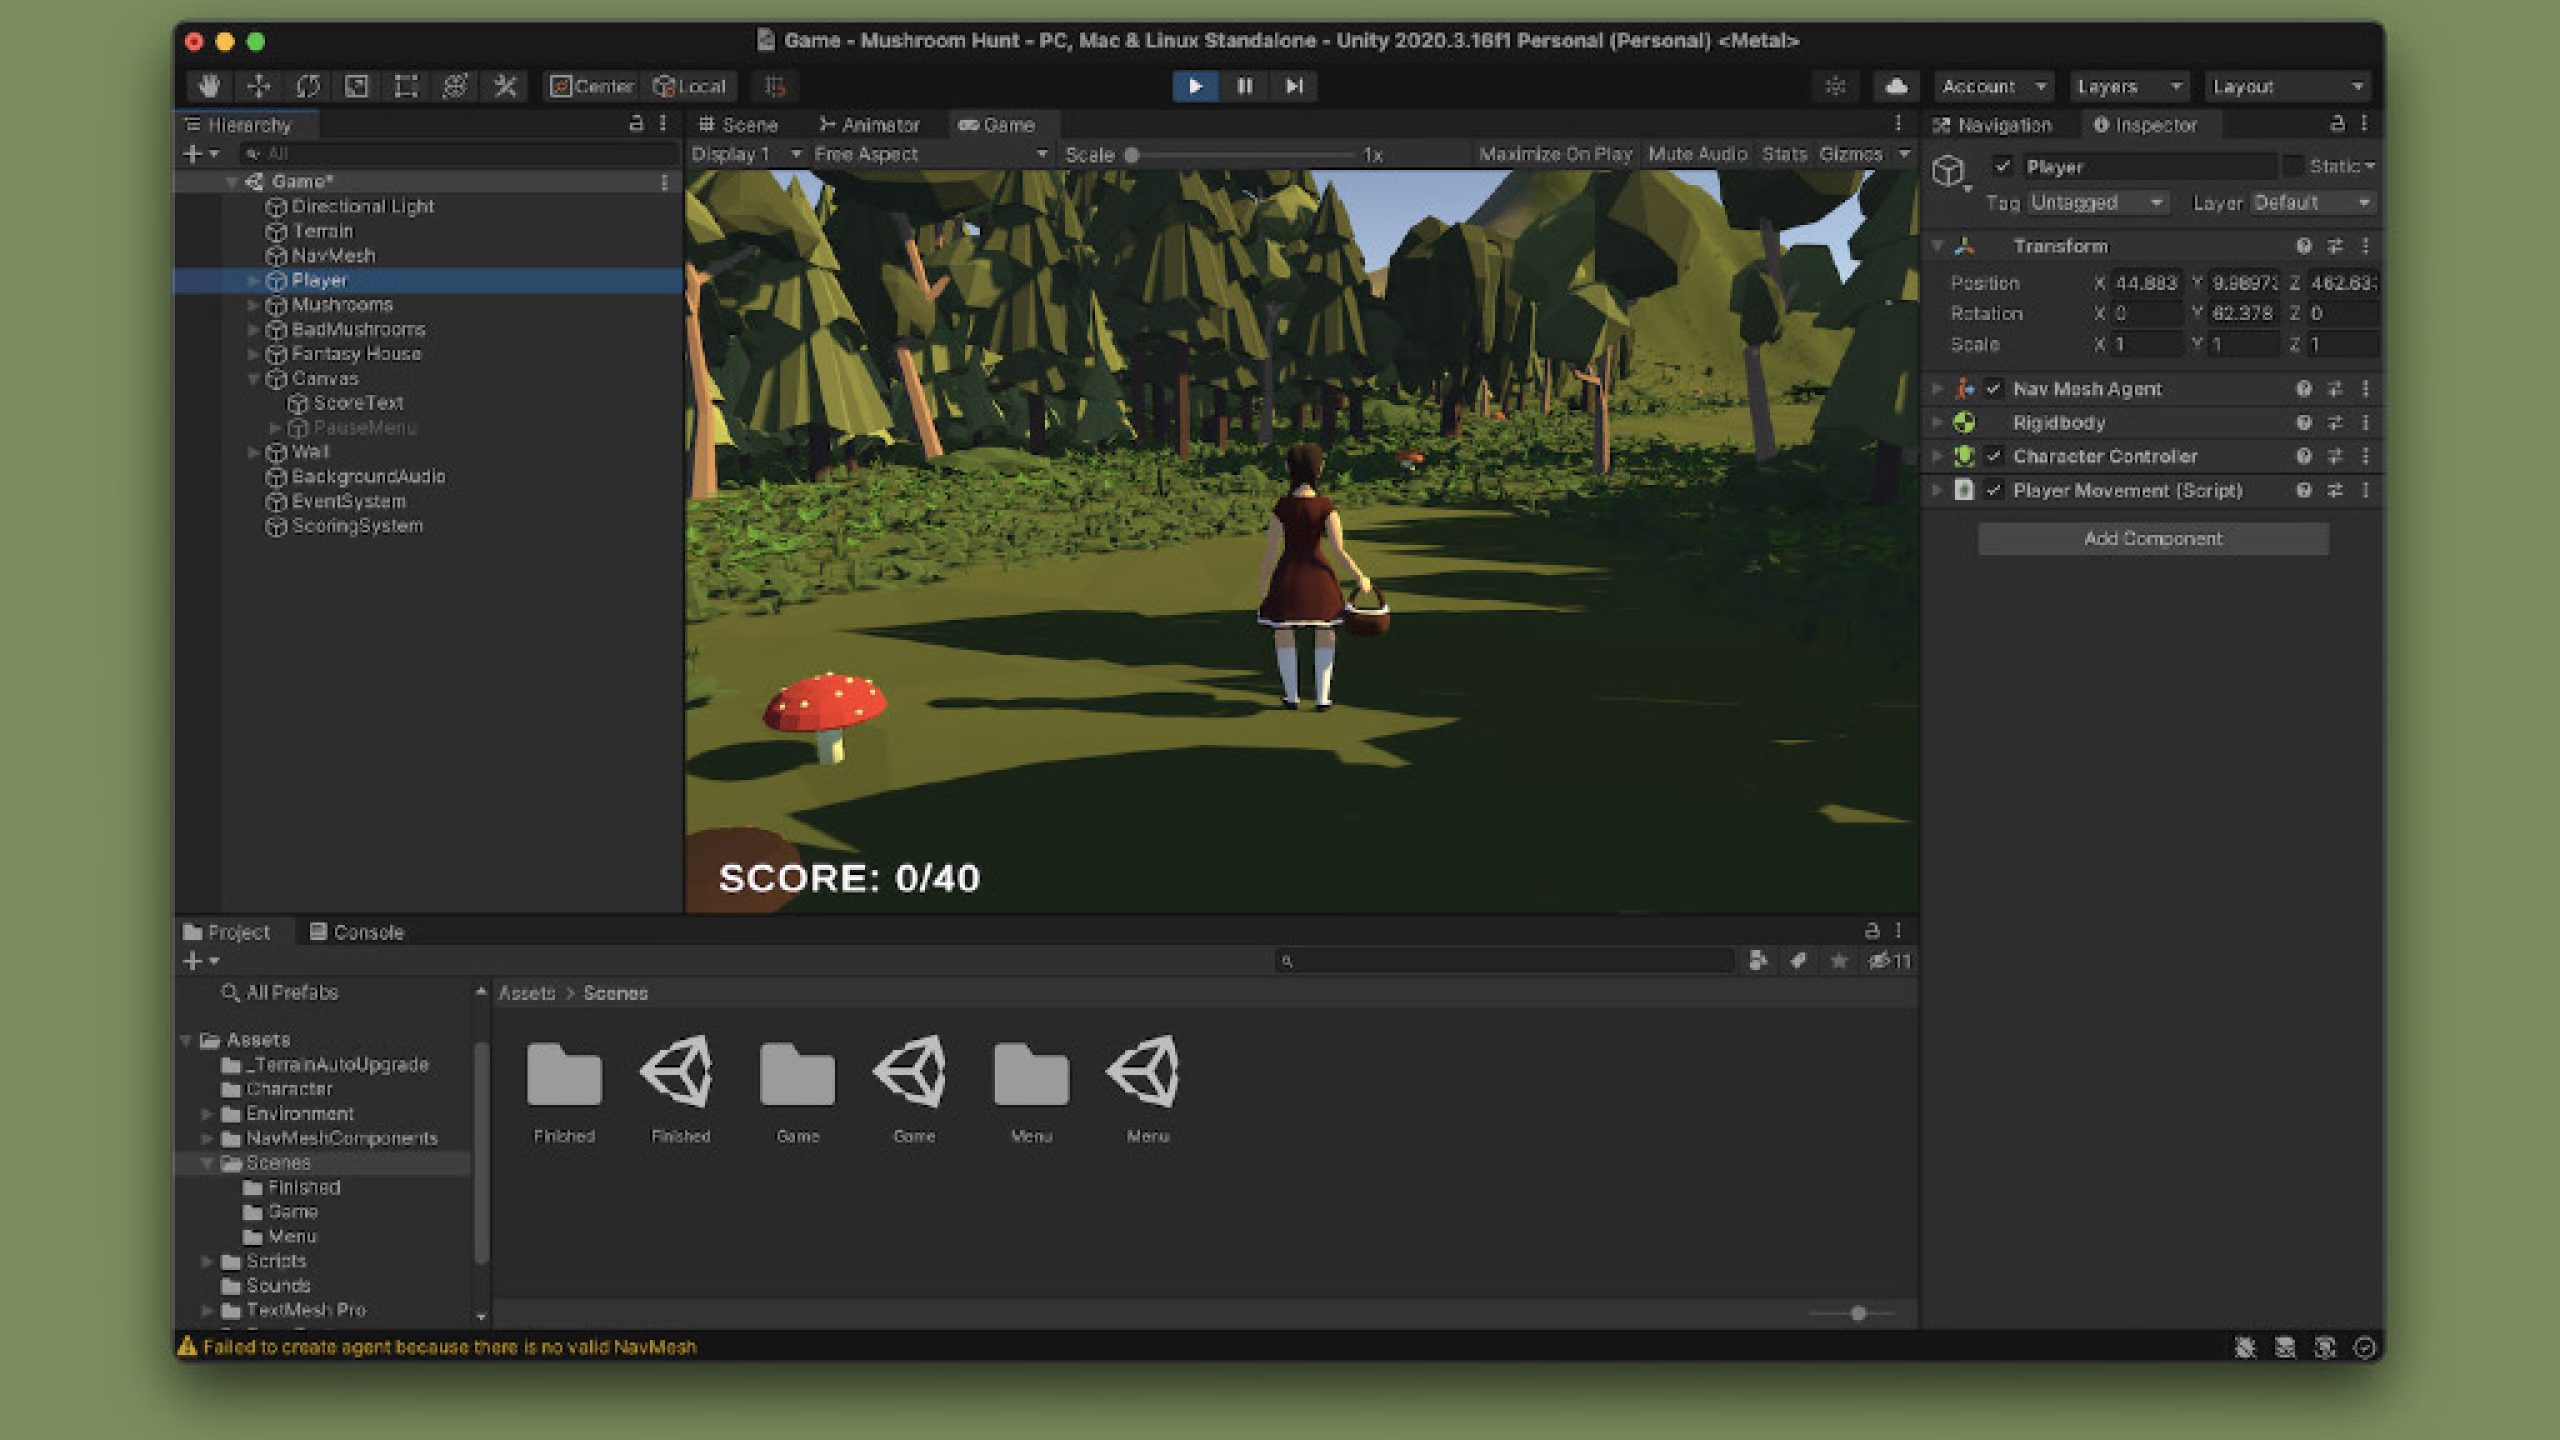Image resolution: width=2560 pixels, height=1440 pixels.
Task: Expand Mushrooms in Hierarchy
Action: (x=253, y=305)
